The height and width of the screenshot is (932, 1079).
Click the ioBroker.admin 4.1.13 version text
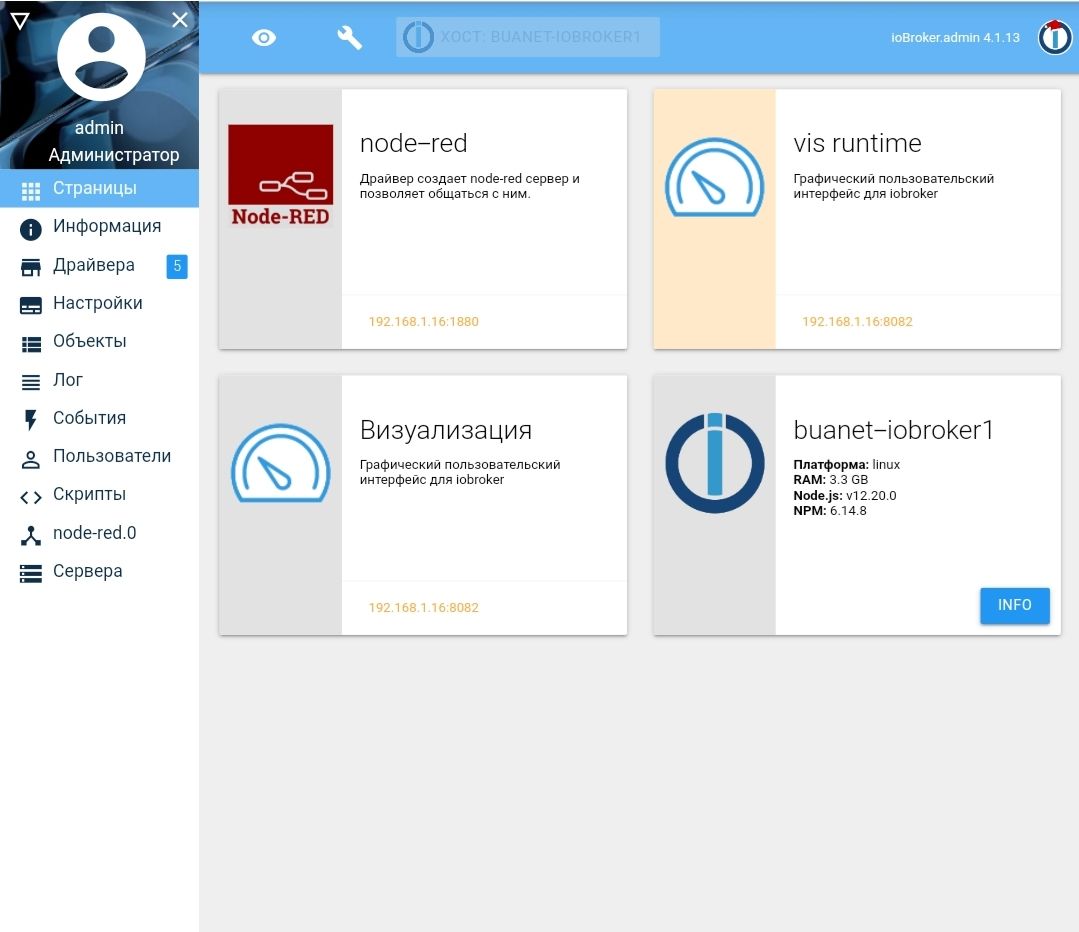[955, 37]
